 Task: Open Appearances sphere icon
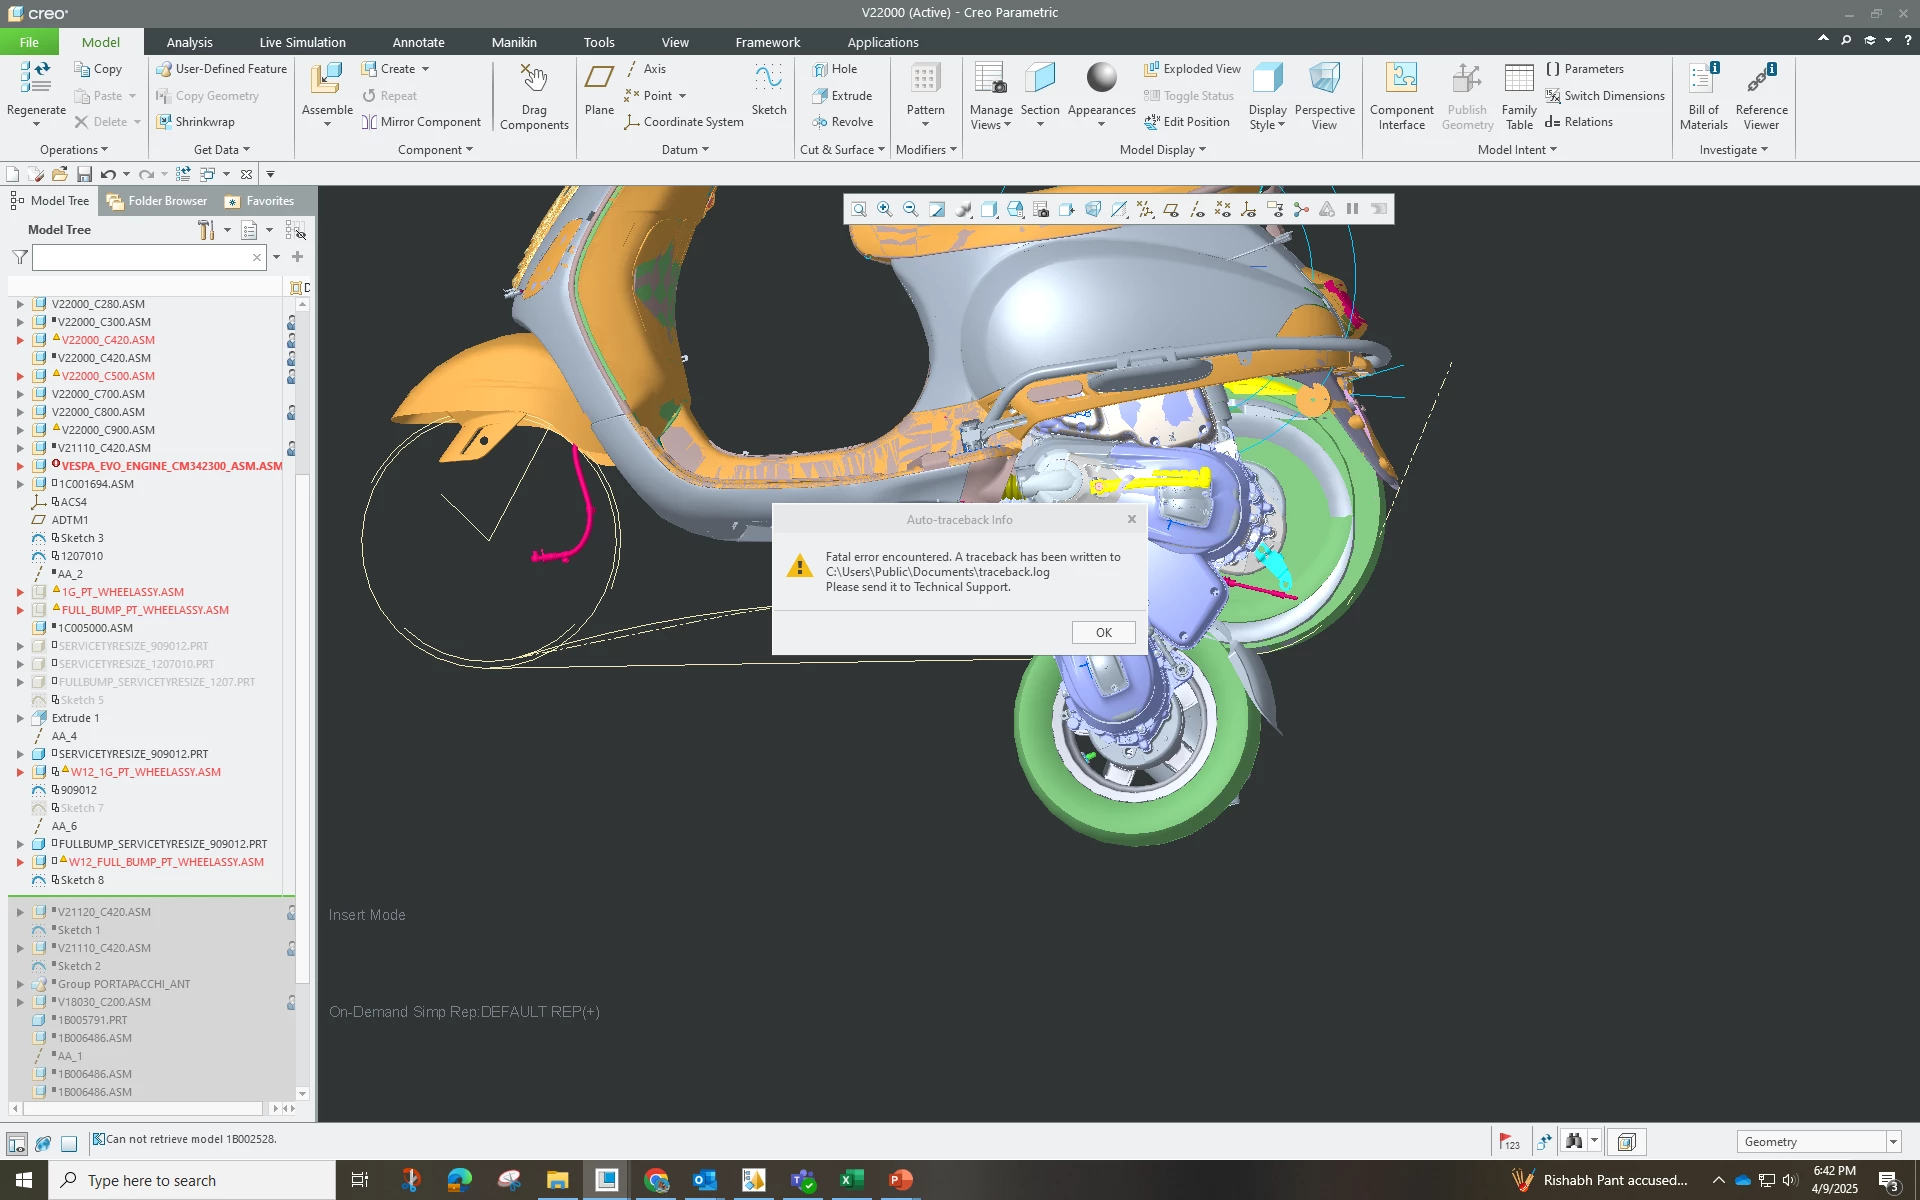tap(1101, 79)
